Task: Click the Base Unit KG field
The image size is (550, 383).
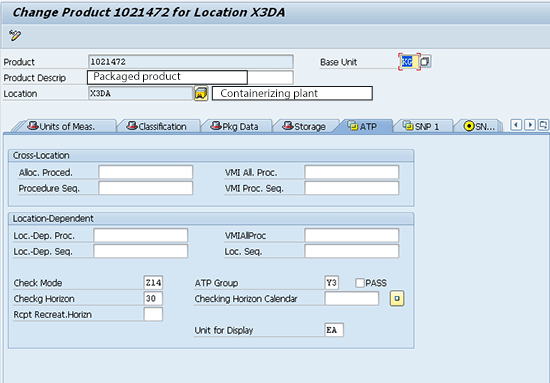Action: click(409, 62)
